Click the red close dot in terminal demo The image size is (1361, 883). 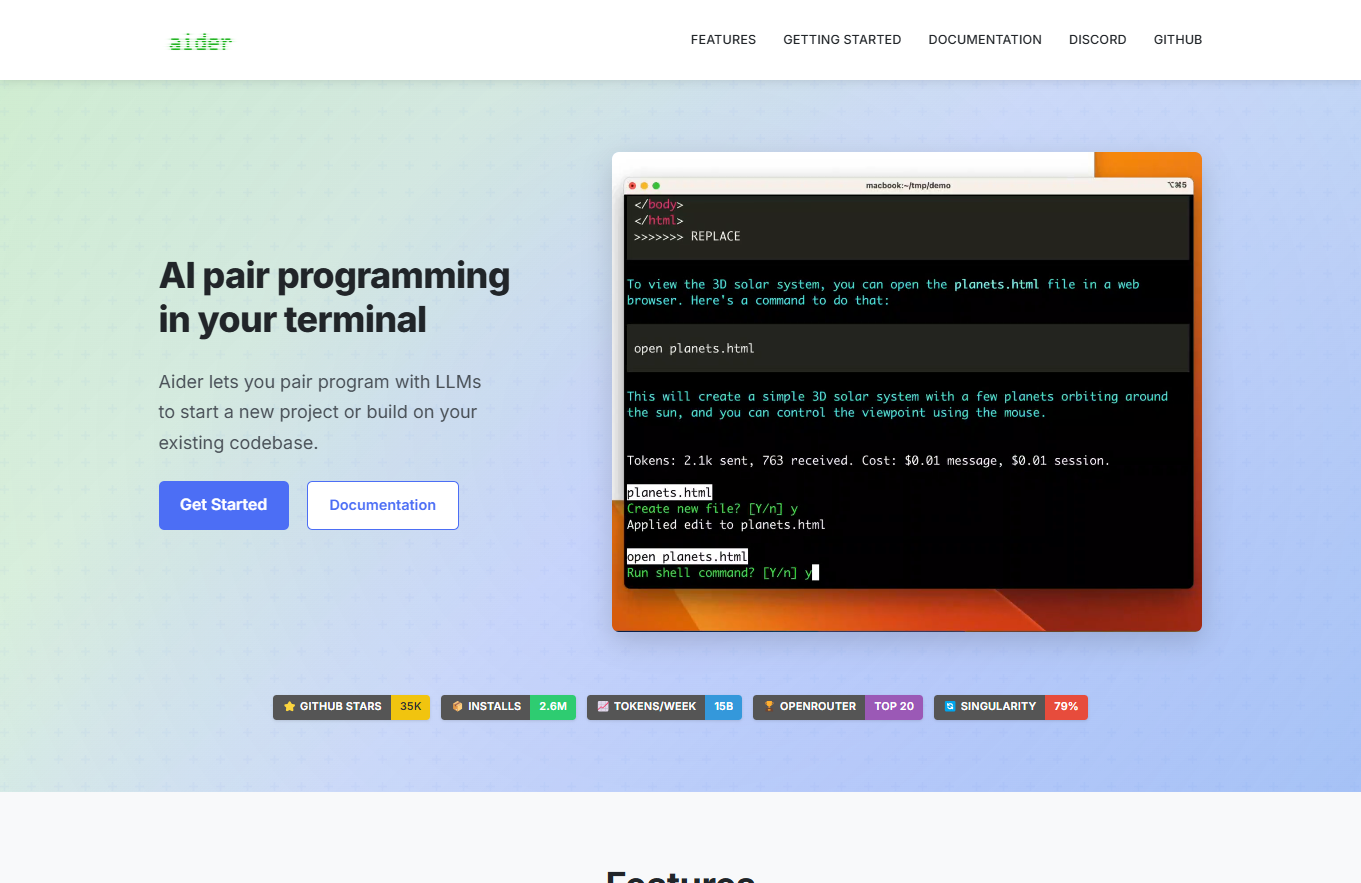(x=632, y=186)
